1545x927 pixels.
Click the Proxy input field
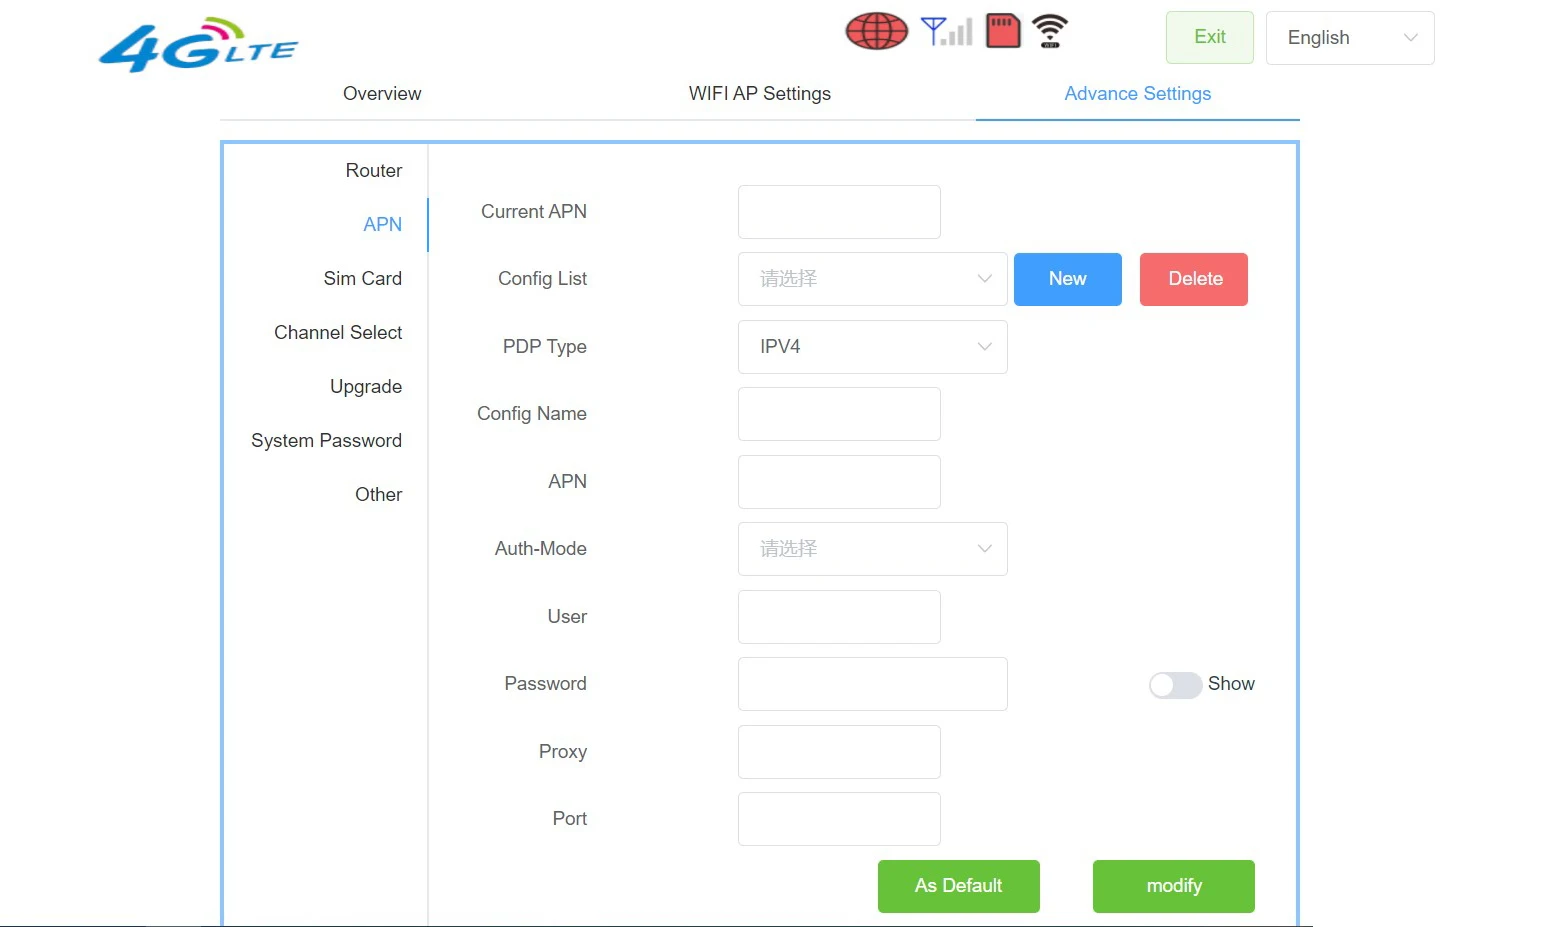[839, 752]
